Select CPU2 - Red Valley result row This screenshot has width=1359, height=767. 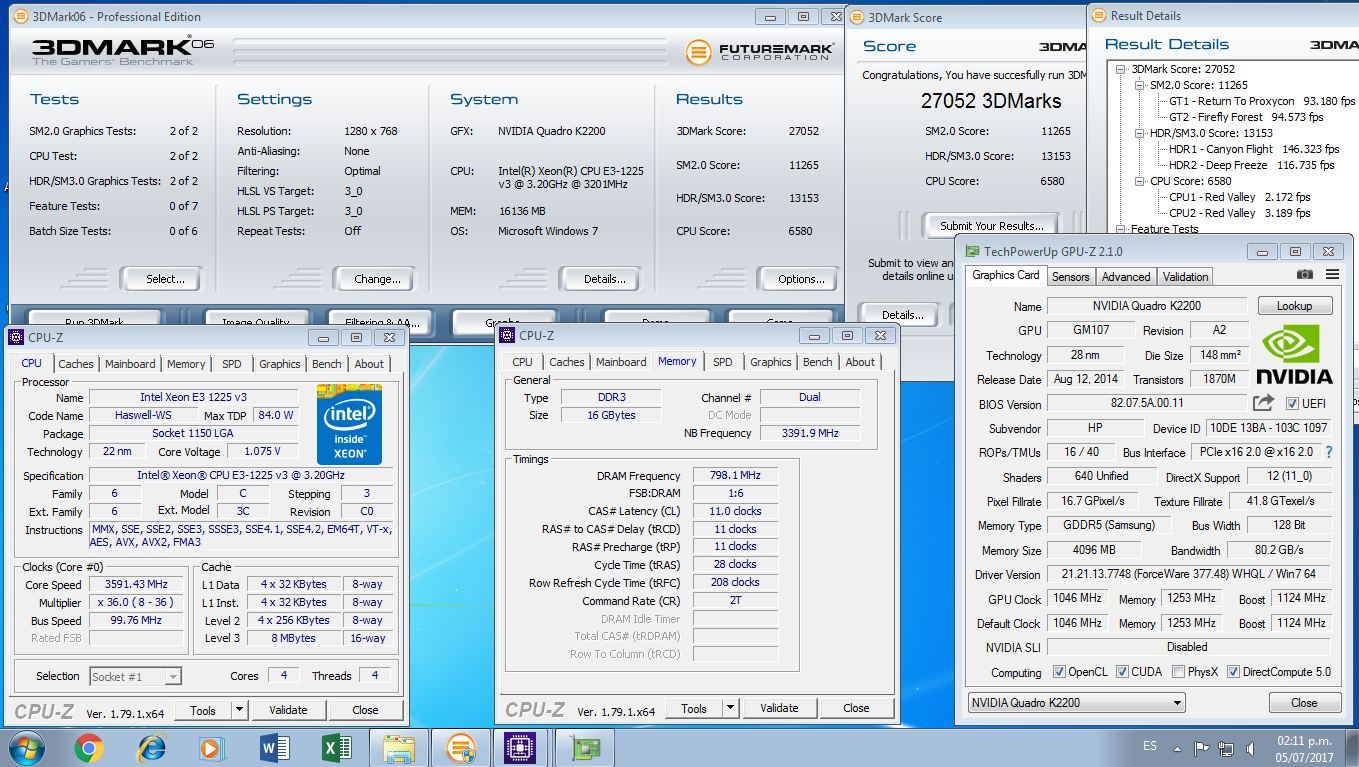1240,213
